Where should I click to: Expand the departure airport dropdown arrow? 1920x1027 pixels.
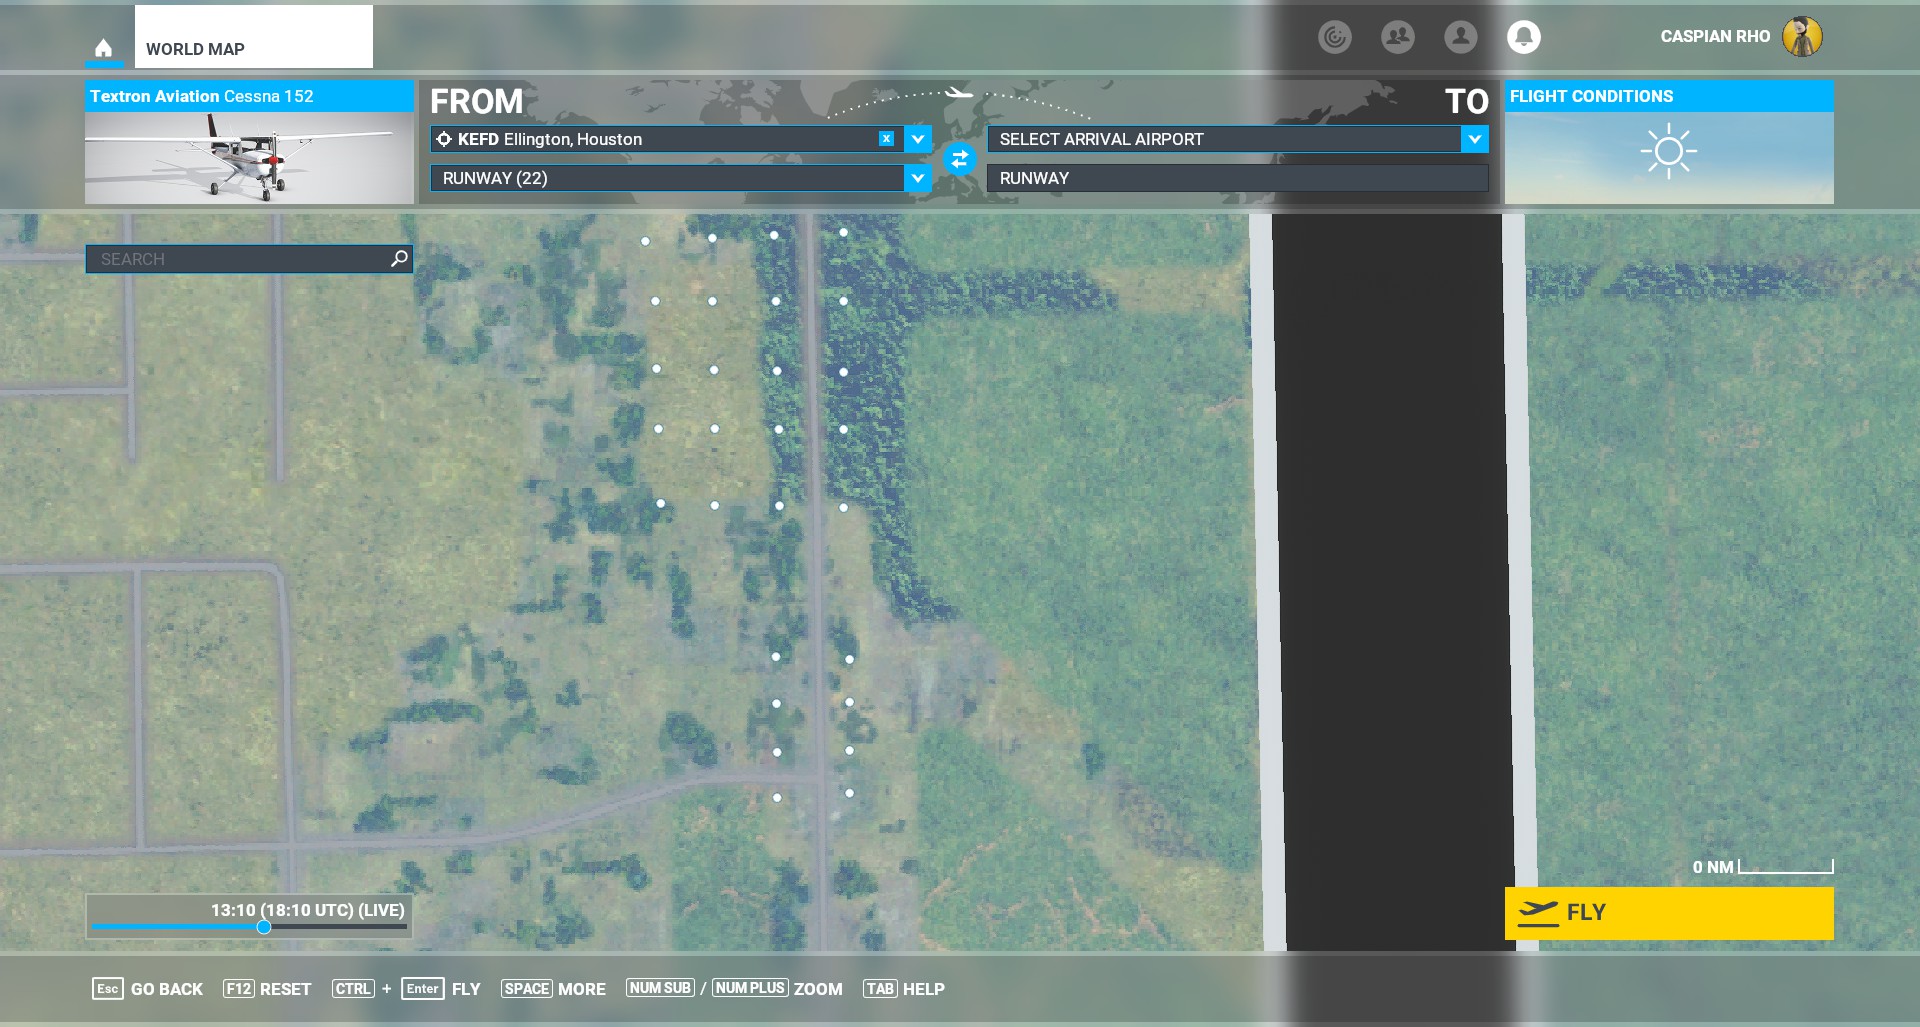[x=918, y=139]
